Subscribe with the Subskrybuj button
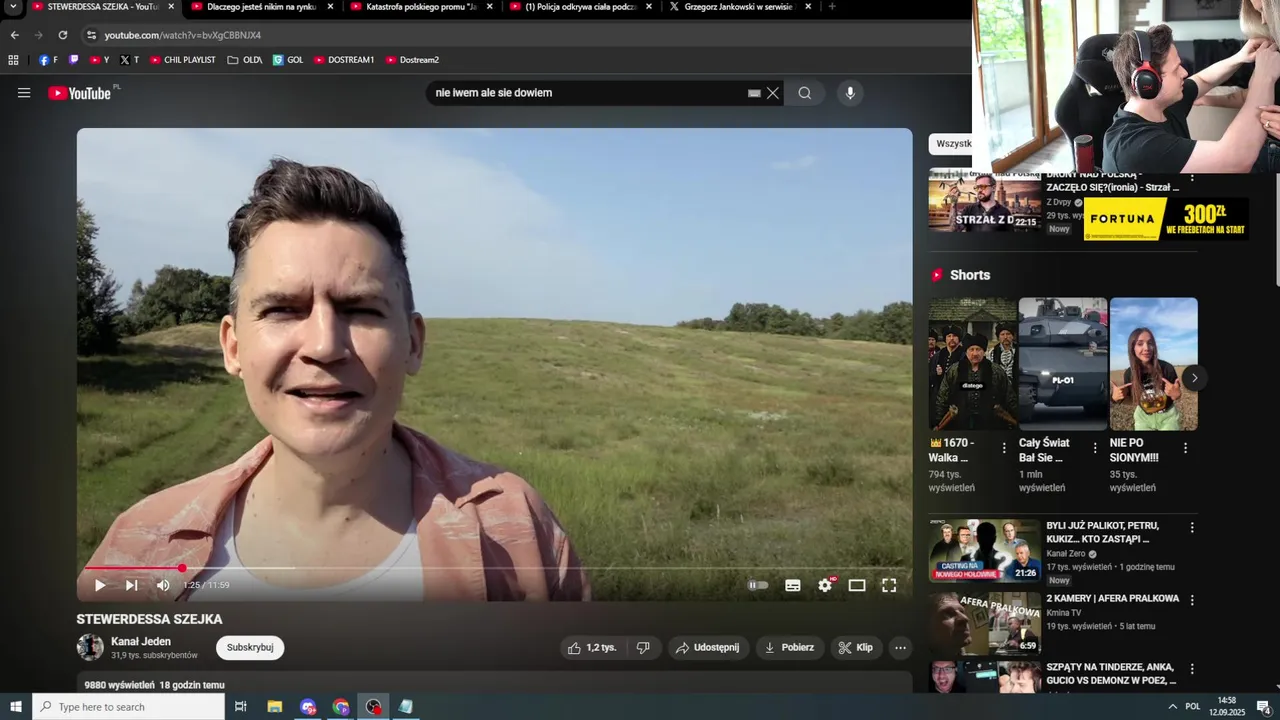The height and width of the screenshot is (720, 1280). click(x=250, y=647)
